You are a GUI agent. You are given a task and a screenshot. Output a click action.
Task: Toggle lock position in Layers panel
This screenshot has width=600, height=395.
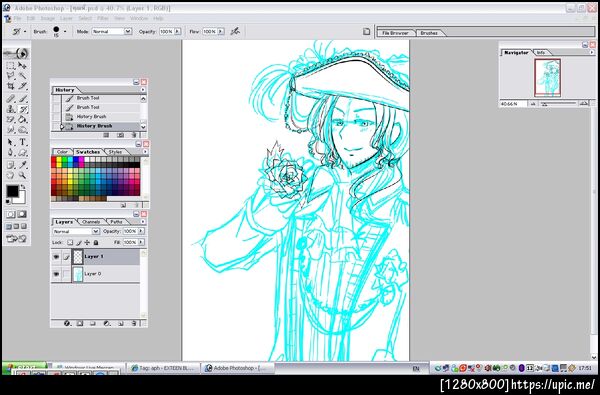(87, 242)
